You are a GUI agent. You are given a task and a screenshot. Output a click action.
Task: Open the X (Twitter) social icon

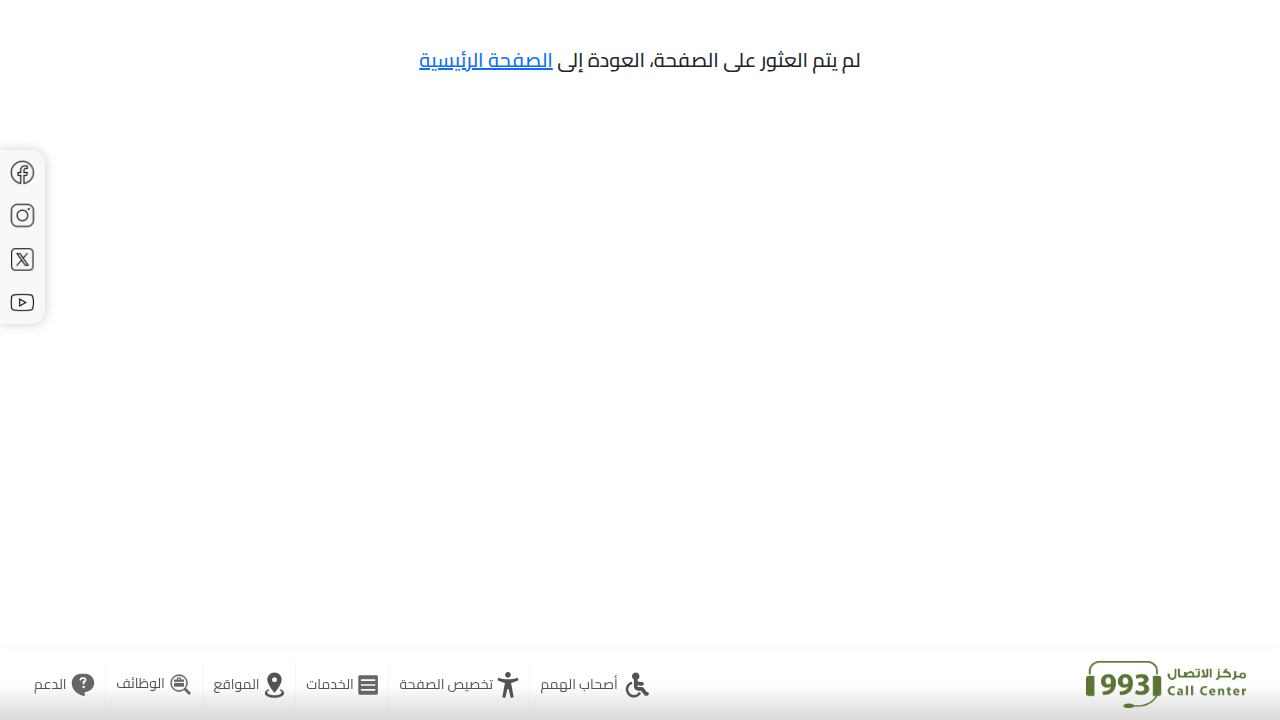(x=22, y=260)
